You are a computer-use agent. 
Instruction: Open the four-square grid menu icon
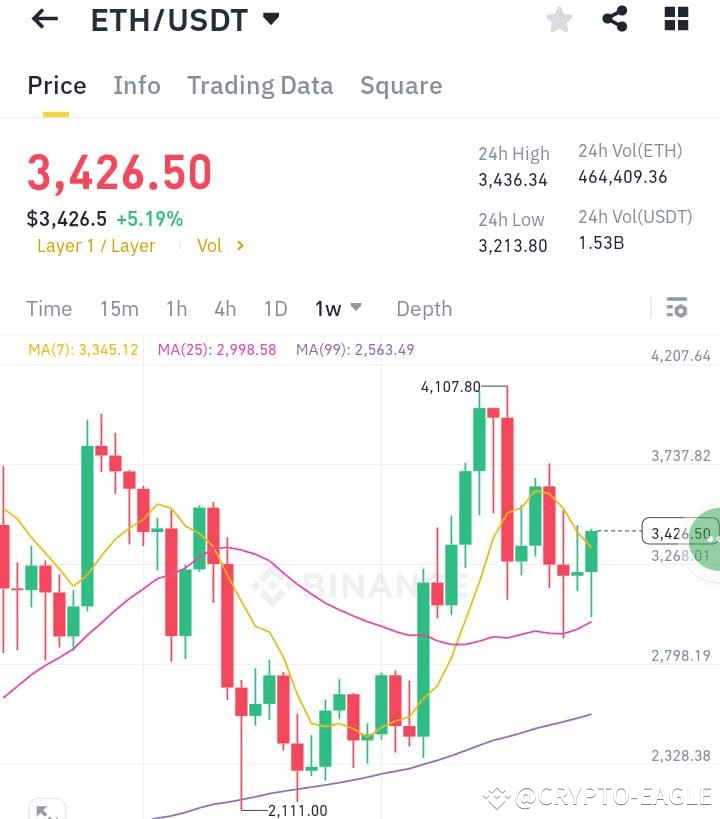tap(676, 19)
